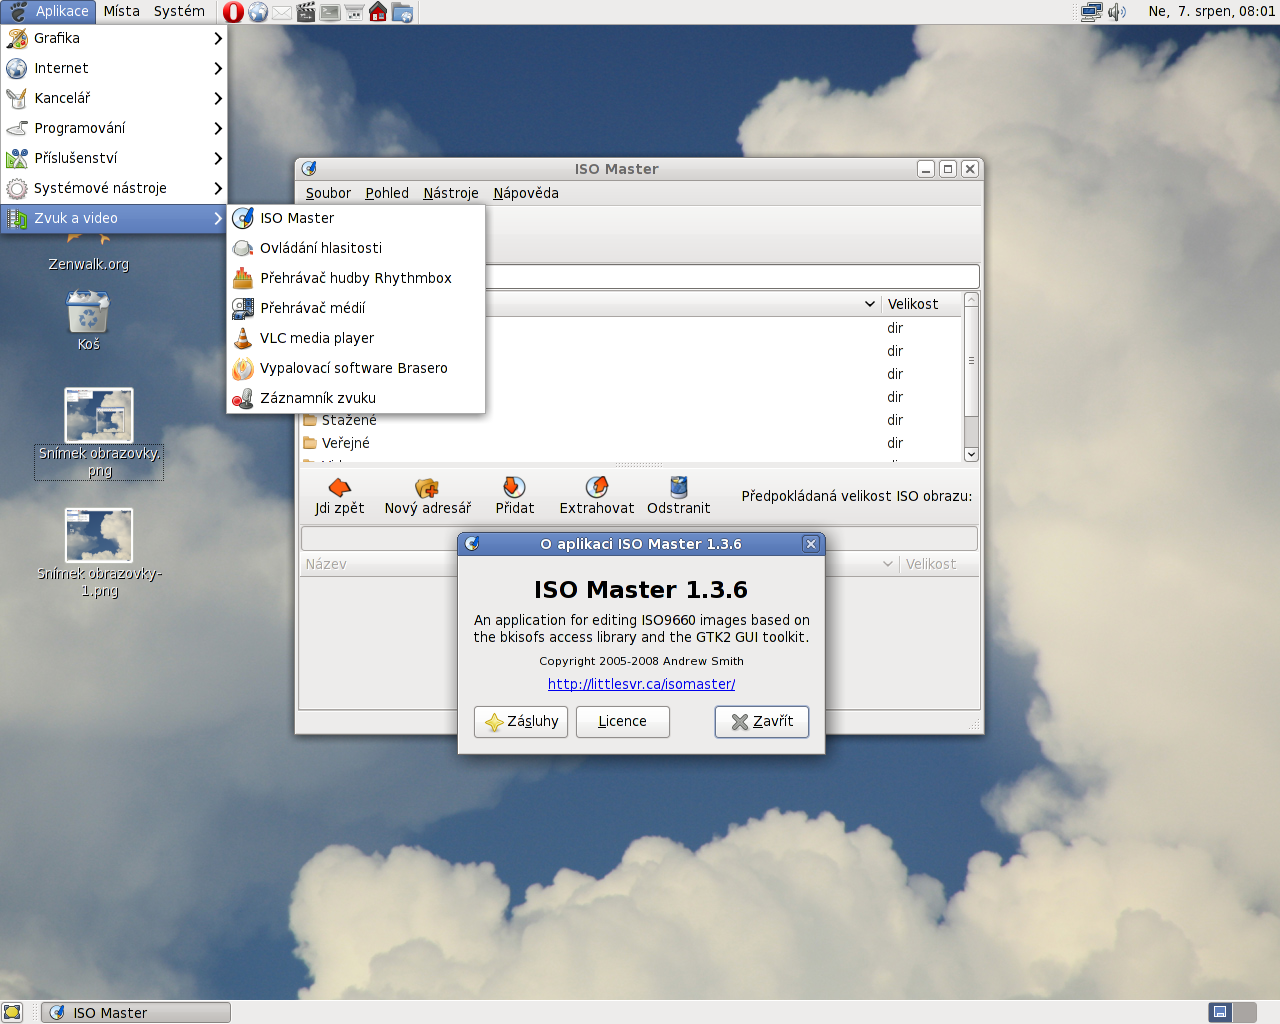The width and height of the screenshot is (1280, 1024).
Task: Click the date and clock in panel
Action: click(x=1211, y=11)
